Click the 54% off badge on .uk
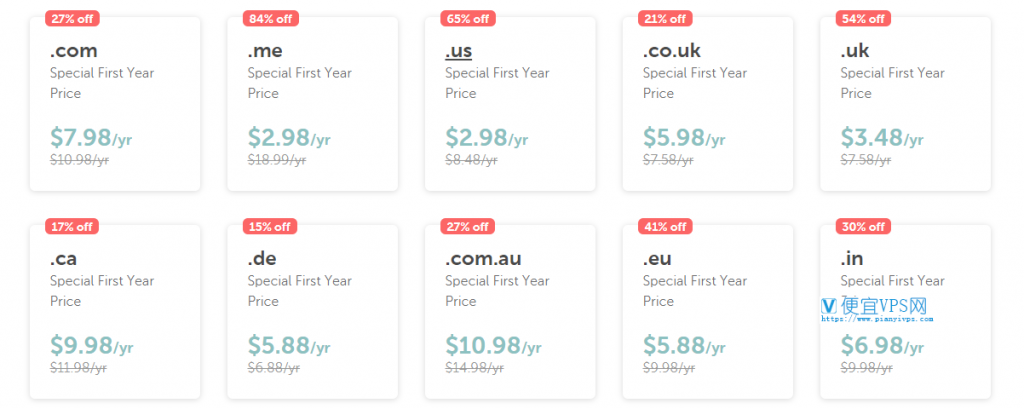The width and height of the screenshot is (1024, 409). (863, 18)
